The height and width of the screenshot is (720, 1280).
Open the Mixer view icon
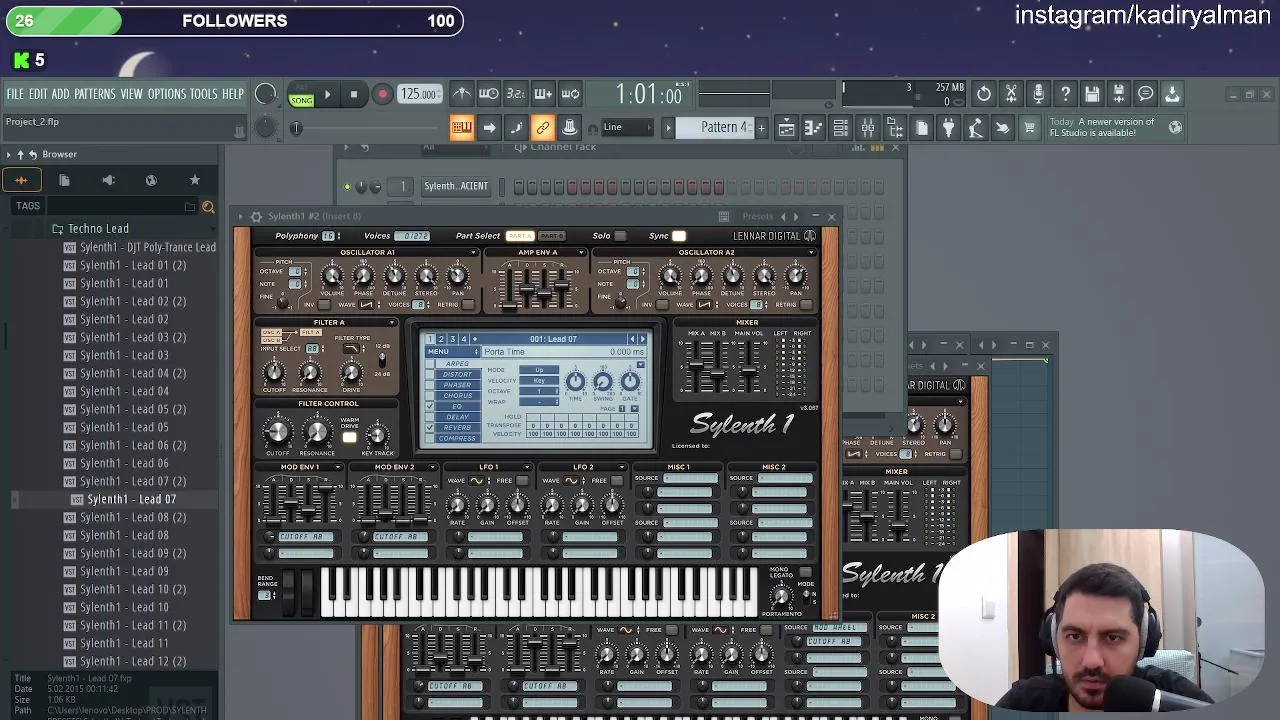click(867, 127)
